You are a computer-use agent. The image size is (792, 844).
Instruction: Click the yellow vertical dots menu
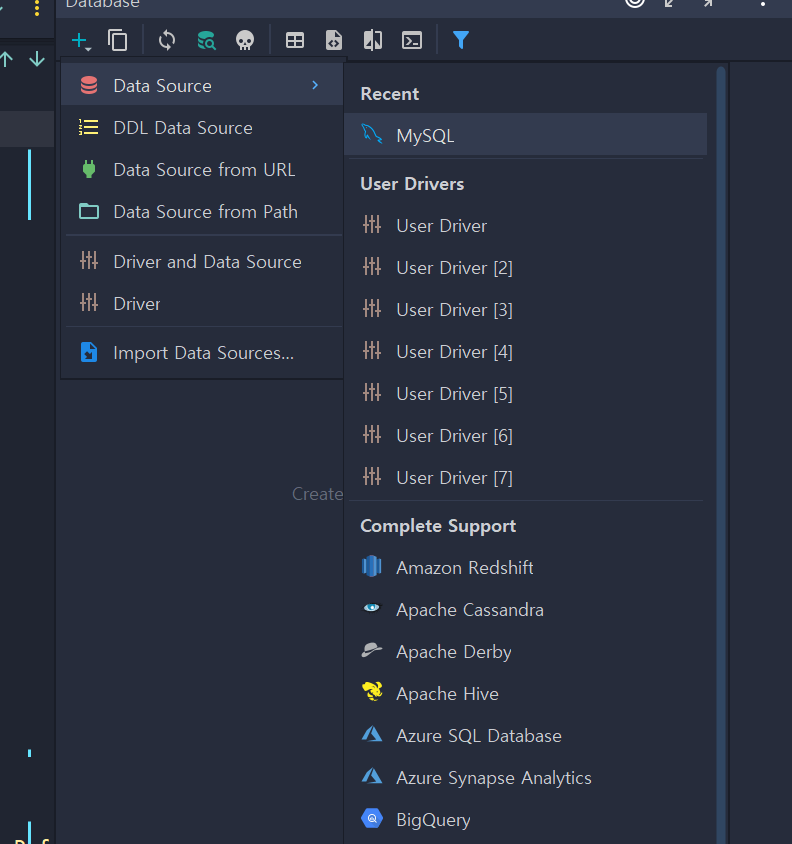click(37, 8)
